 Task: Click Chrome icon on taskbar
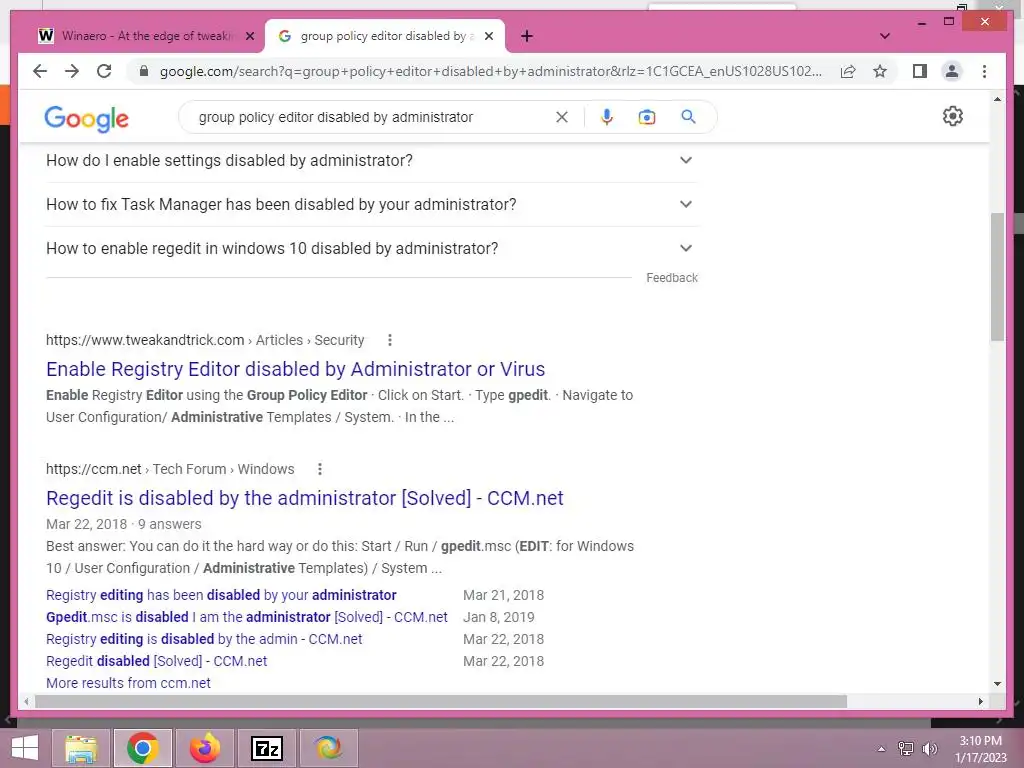point(143,748)
